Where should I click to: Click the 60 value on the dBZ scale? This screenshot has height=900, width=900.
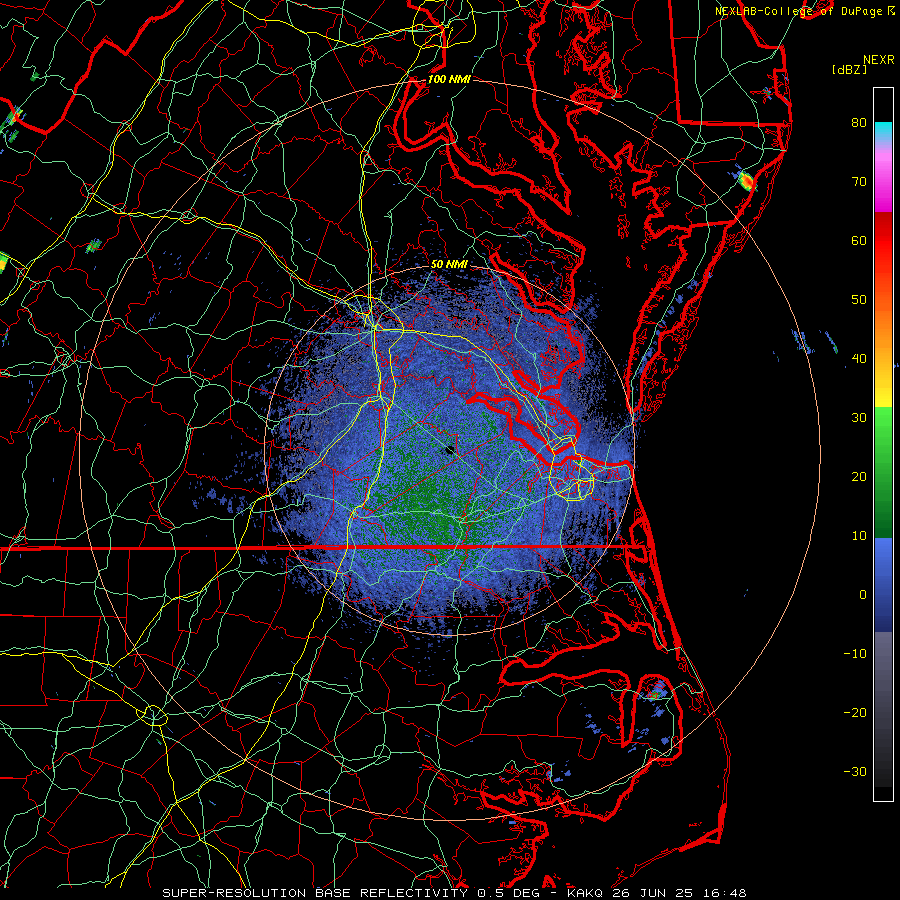(x=859, y=240)
